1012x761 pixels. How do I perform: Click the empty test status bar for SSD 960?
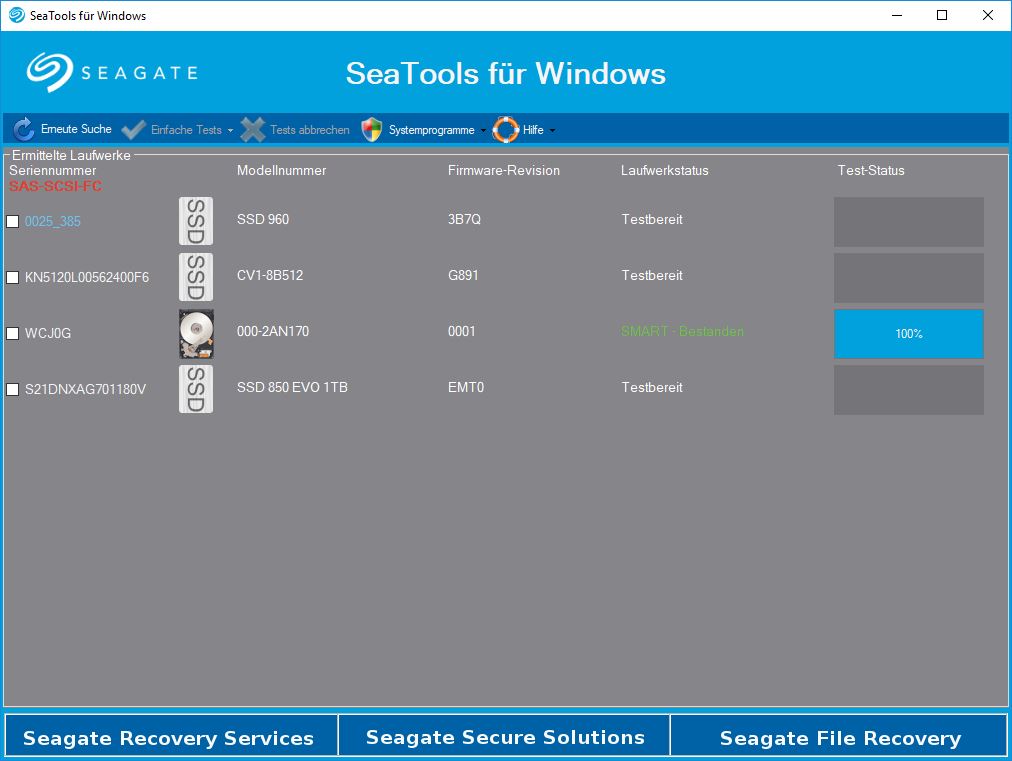coord(909,221)
